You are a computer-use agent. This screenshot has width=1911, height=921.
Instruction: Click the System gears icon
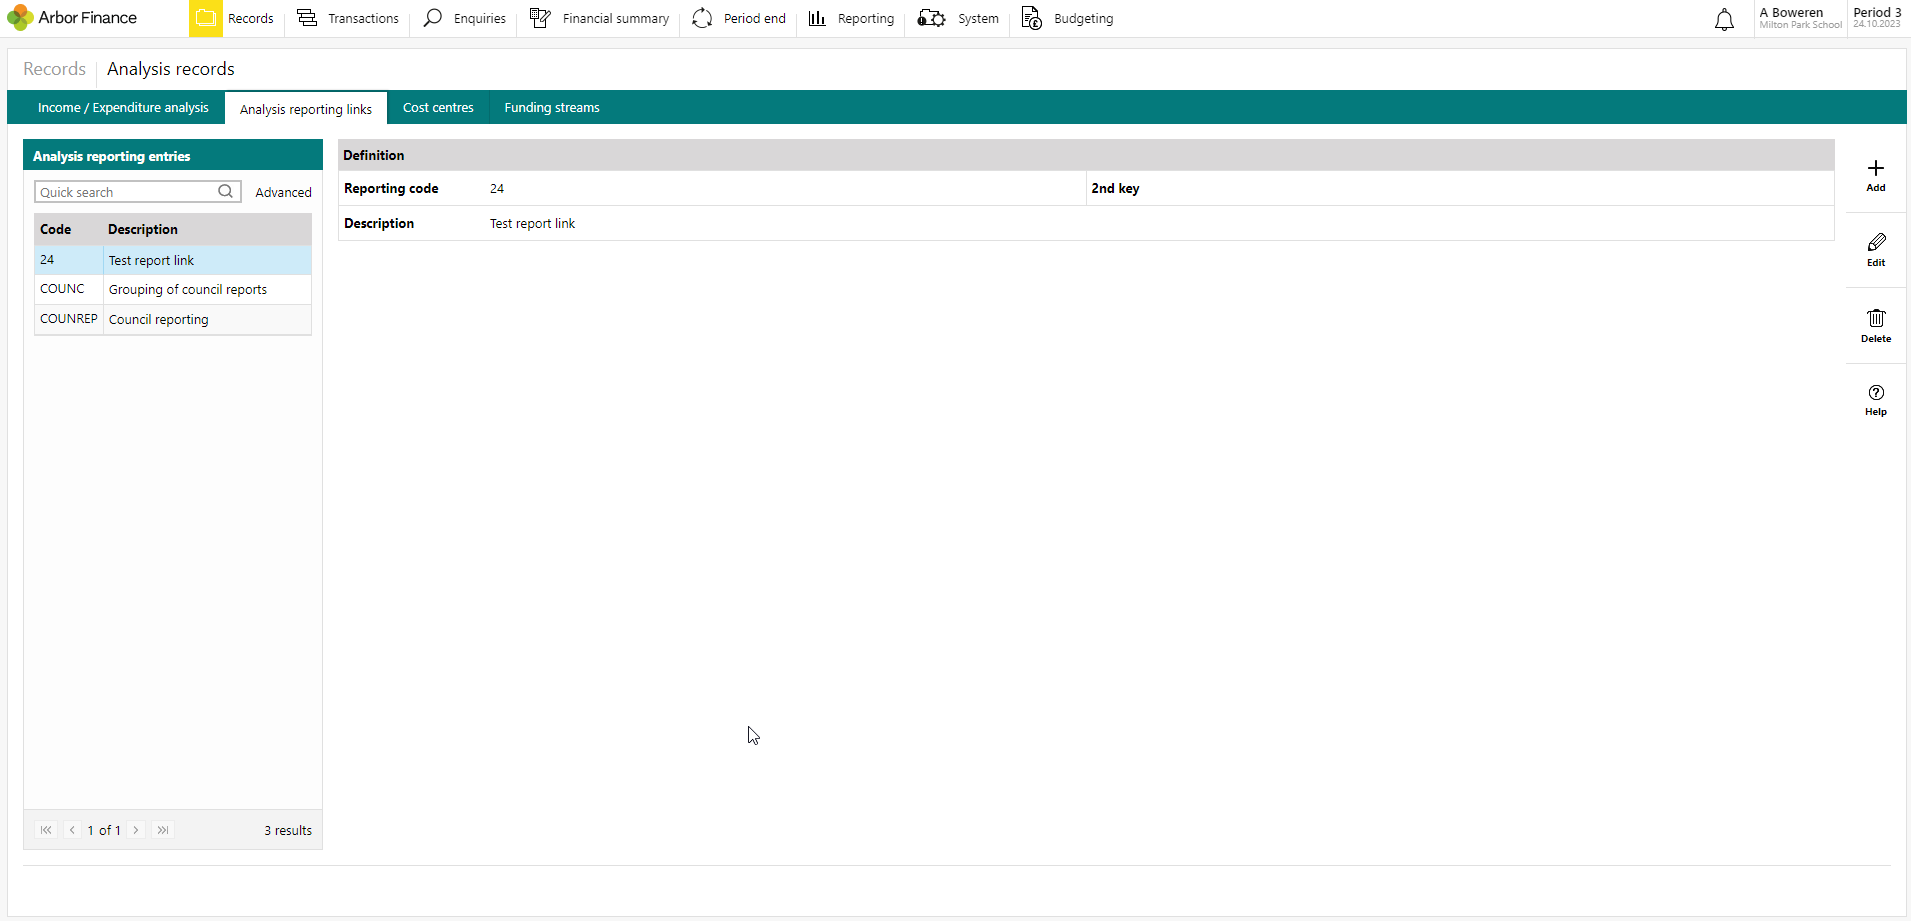[931, 18]
